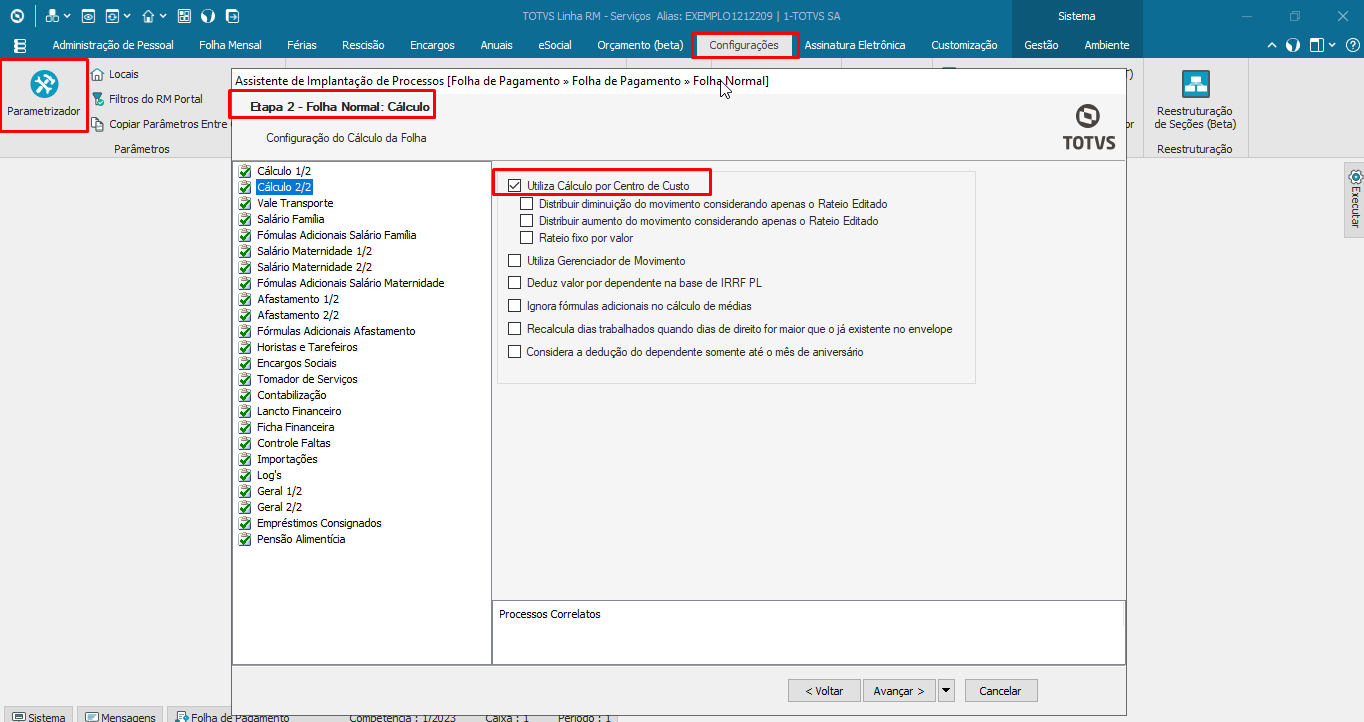Enable Utiliza Gerenciador de Movimento

point(515,261)
